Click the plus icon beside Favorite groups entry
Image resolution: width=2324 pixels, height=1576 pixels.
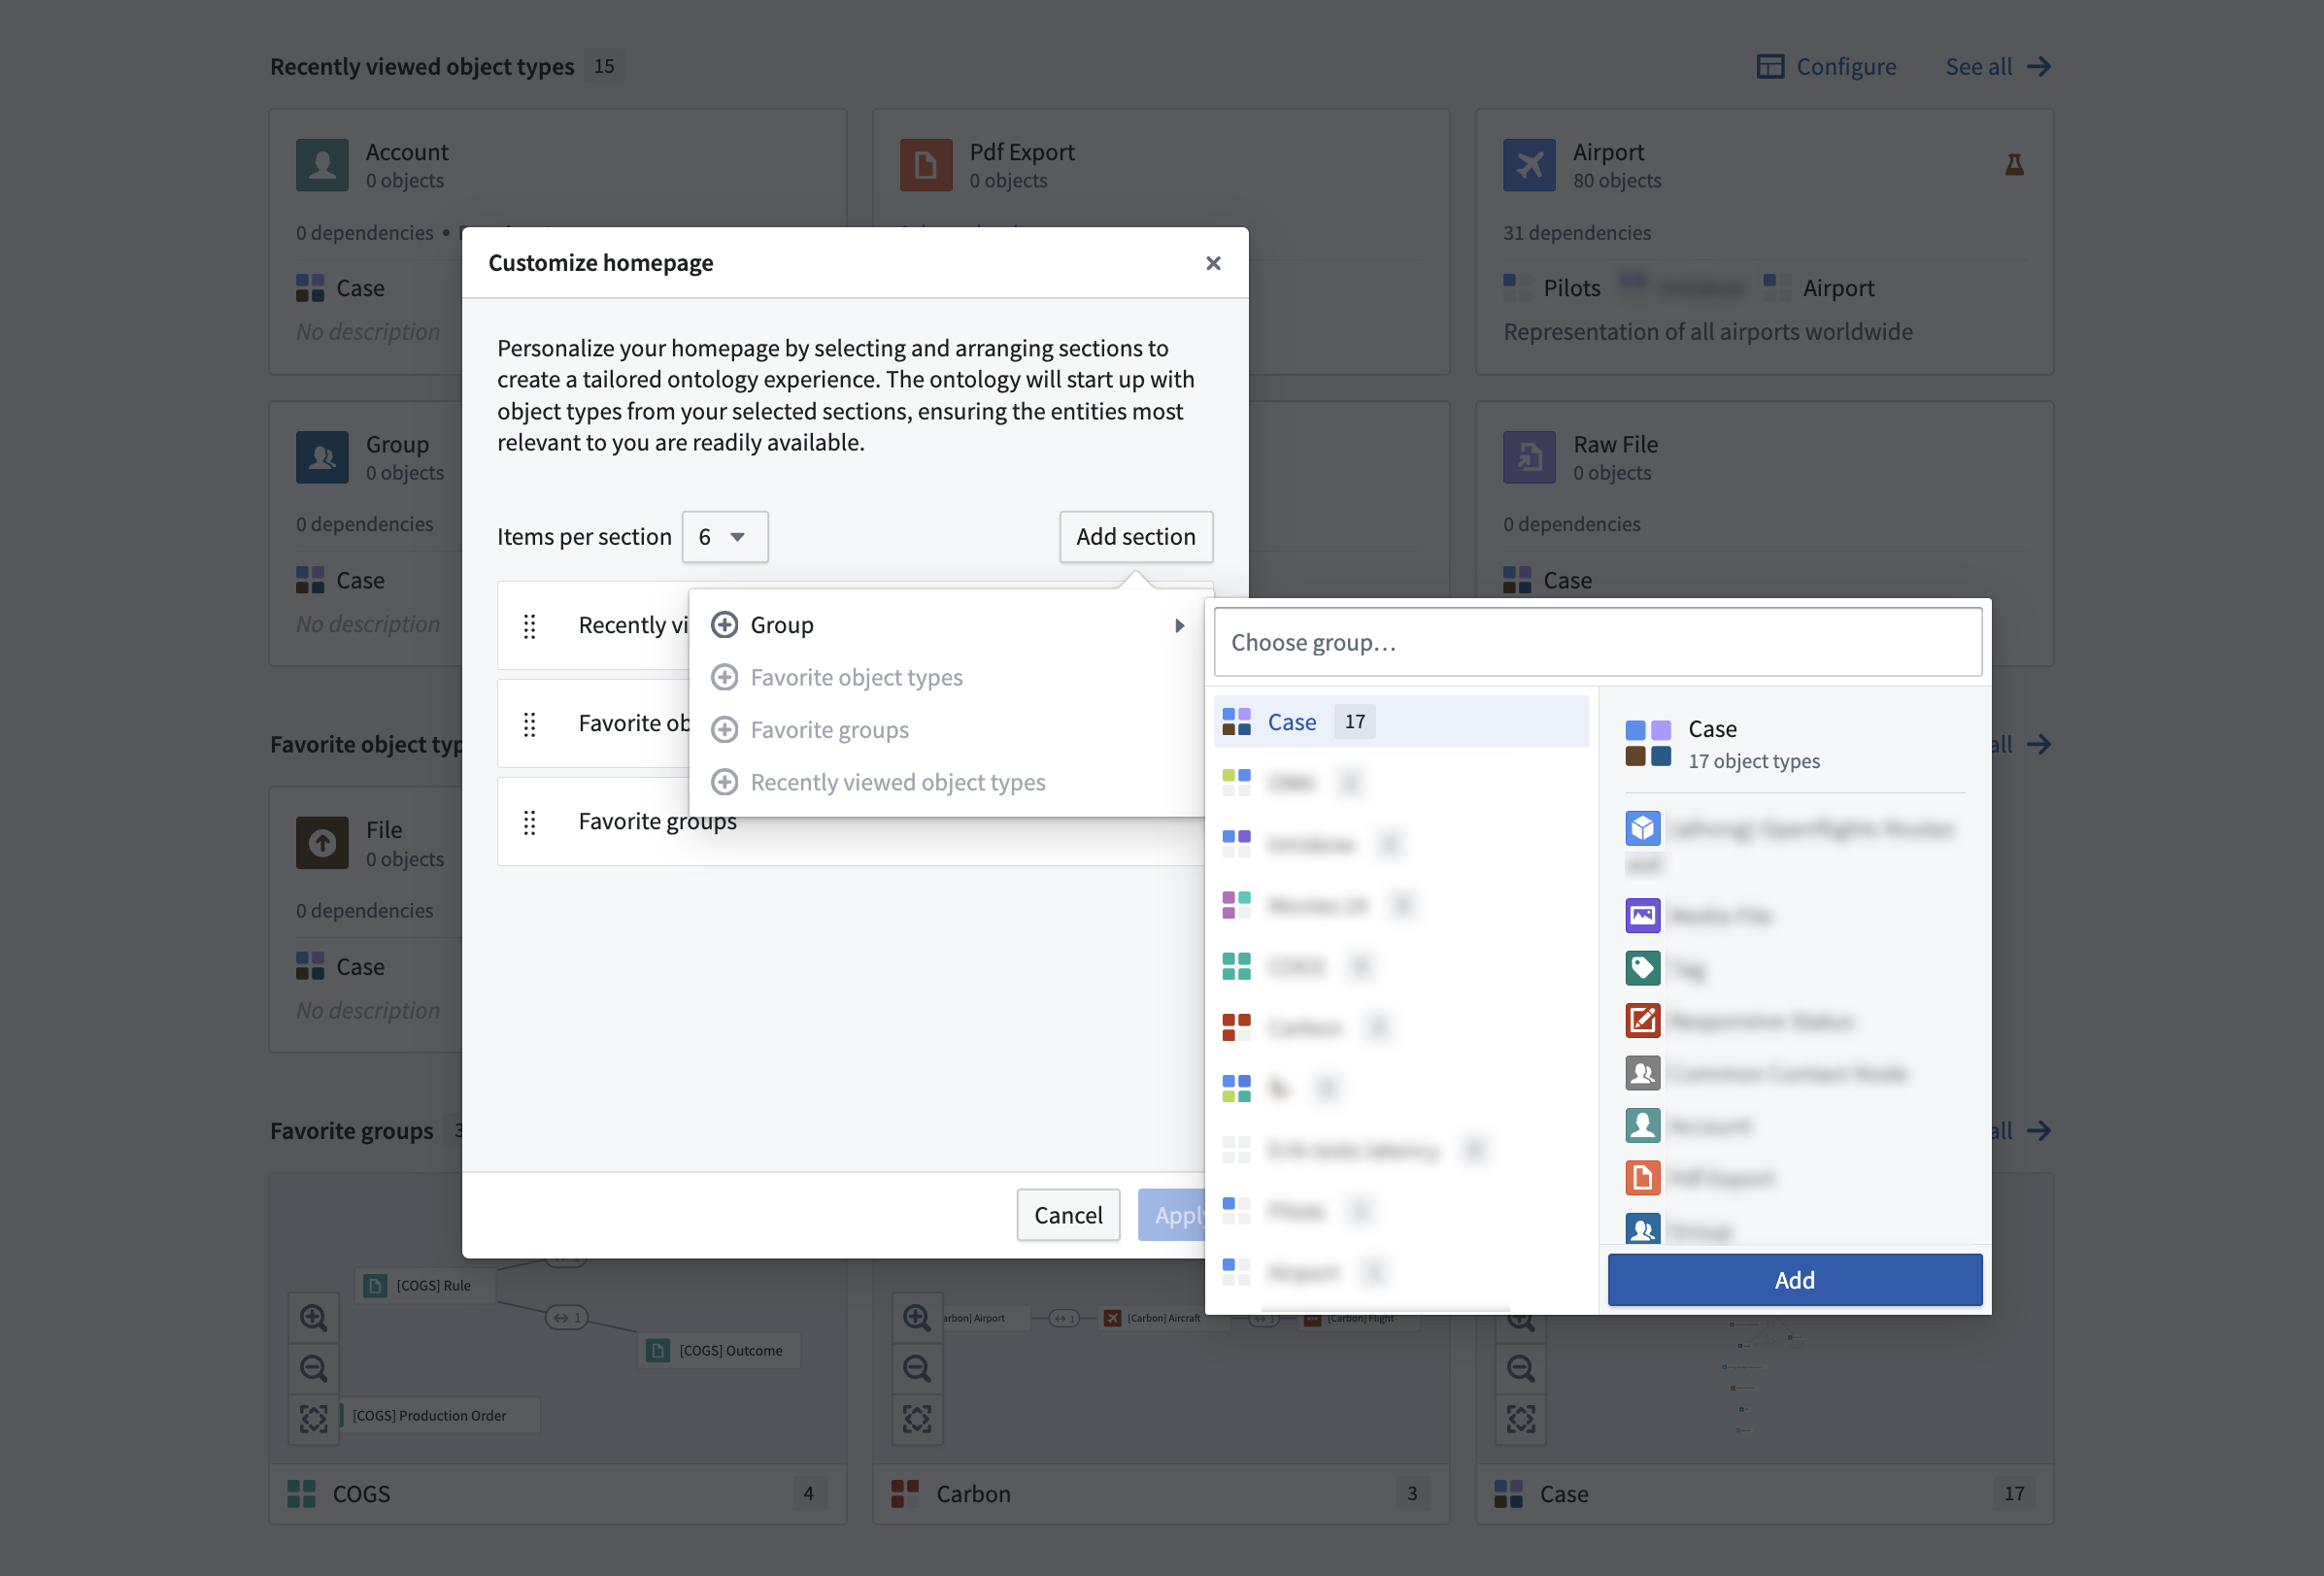click(724, 730)
